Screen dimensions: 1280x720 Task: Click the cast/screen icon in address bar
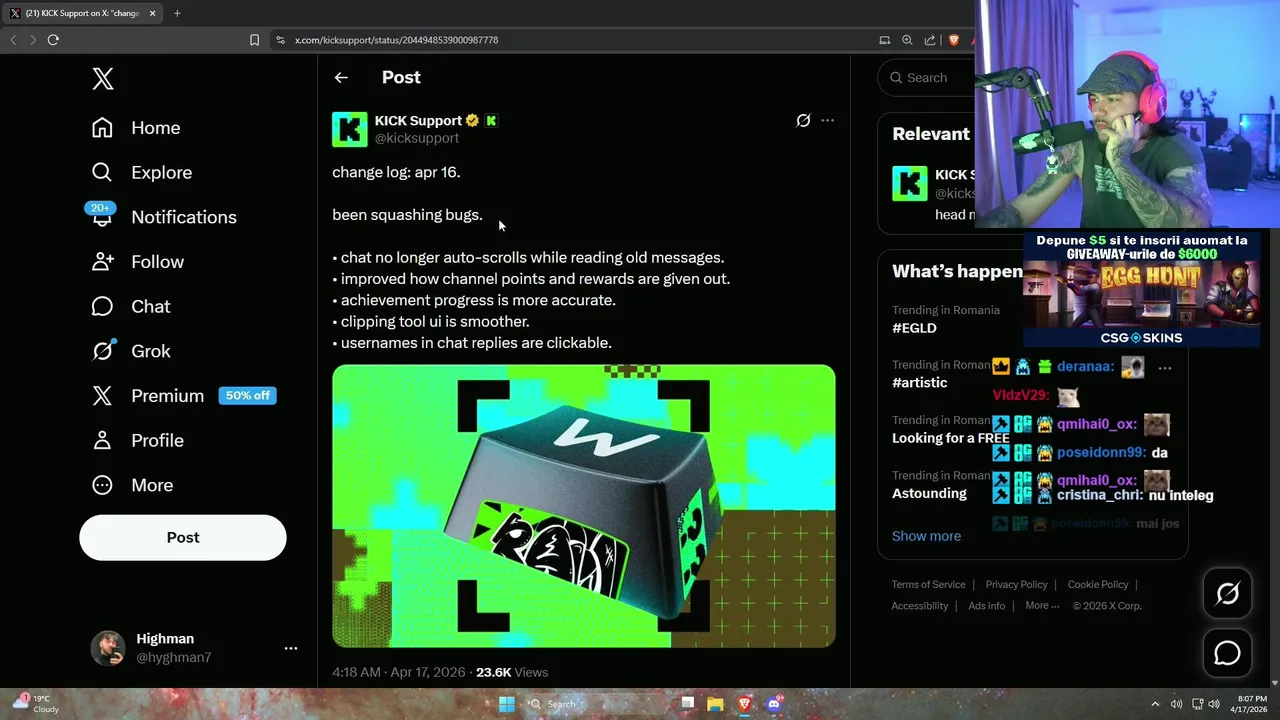884,40
